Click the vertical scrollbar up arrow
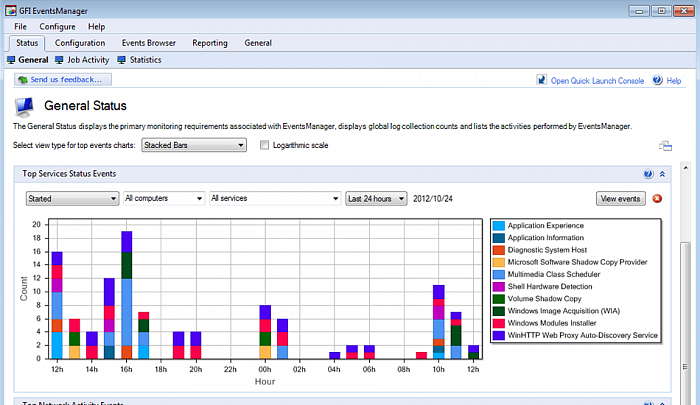Image resolution: width=700 pixels, height=405 pixels. pyautogui.click(x=685, y=167)
